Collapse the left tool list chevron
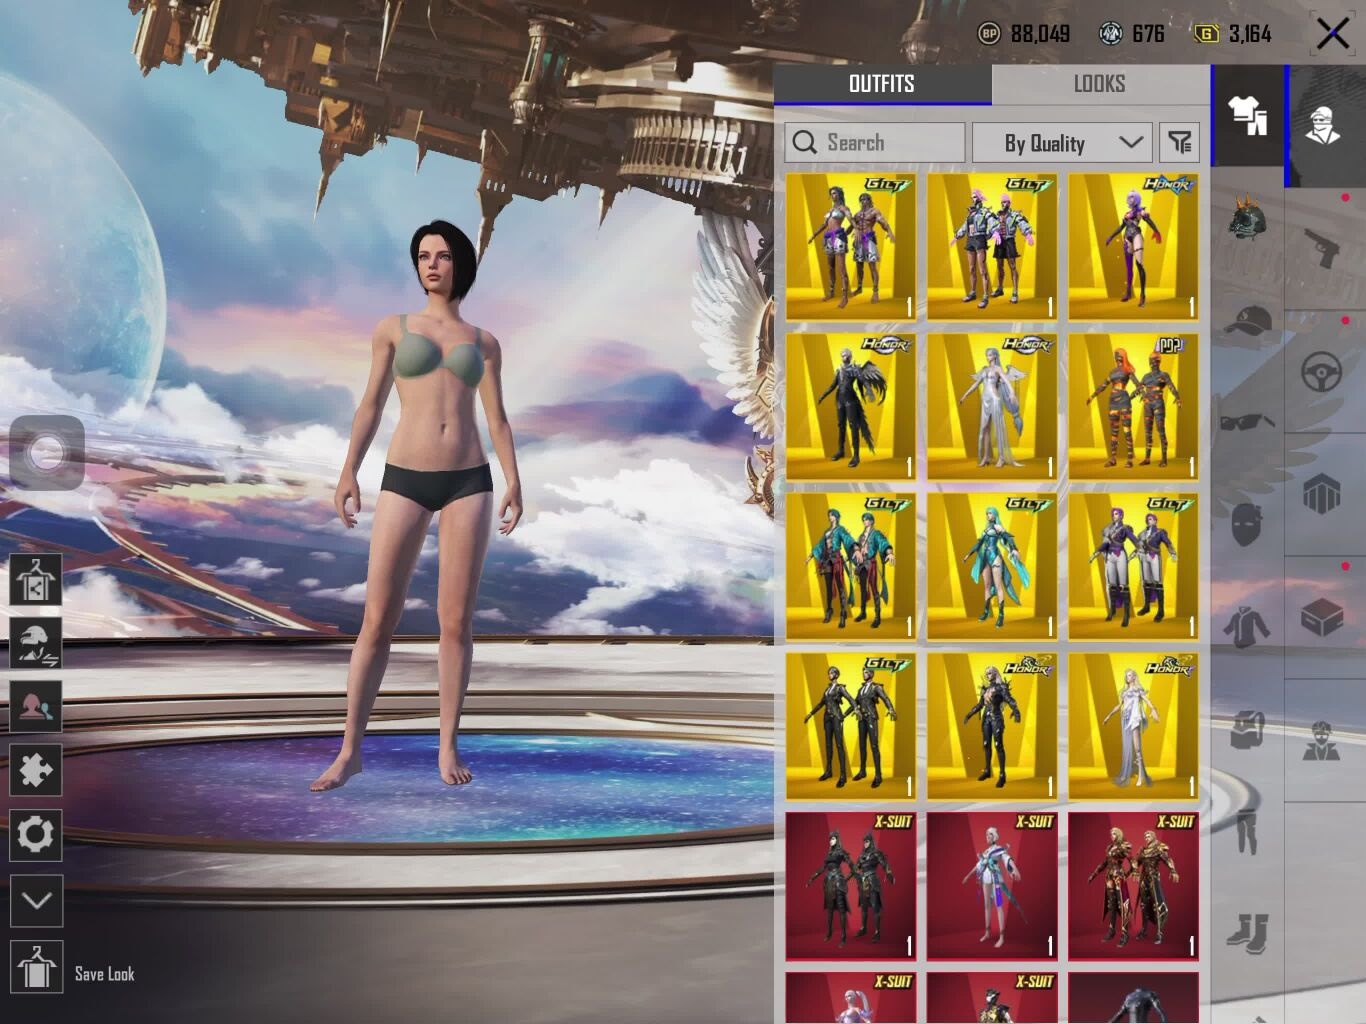 coord(36,901)
